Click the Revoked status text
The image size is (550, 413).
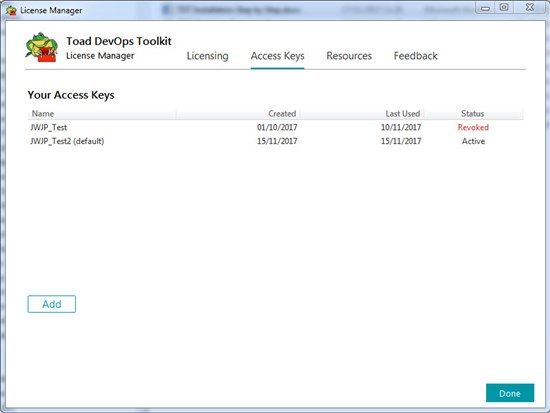coord(473,127)
